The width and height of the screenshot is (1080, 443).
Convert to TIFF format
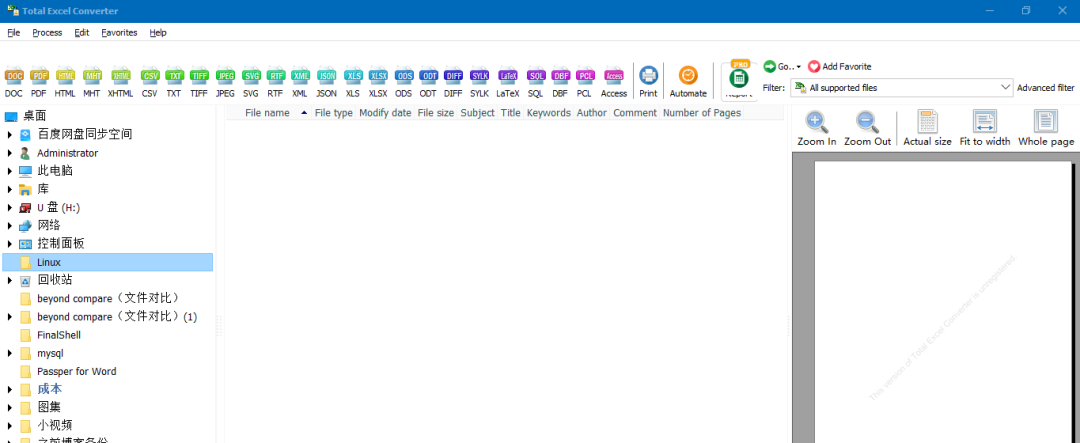pos(199,83)
